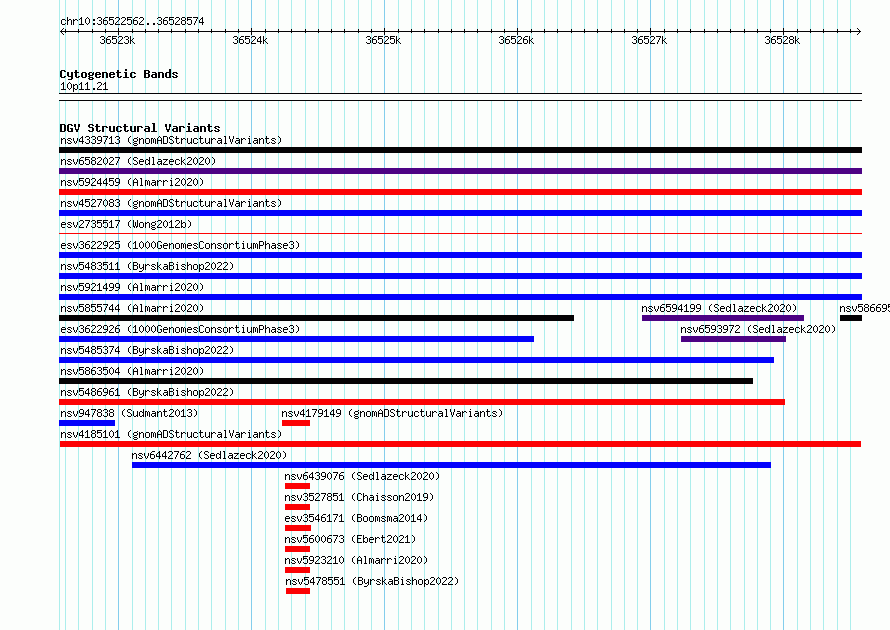Open nsv6442762 (Sedlazeck2020) variant label
The height and width of the screenshot is (630, 890).
click(209, 455)
